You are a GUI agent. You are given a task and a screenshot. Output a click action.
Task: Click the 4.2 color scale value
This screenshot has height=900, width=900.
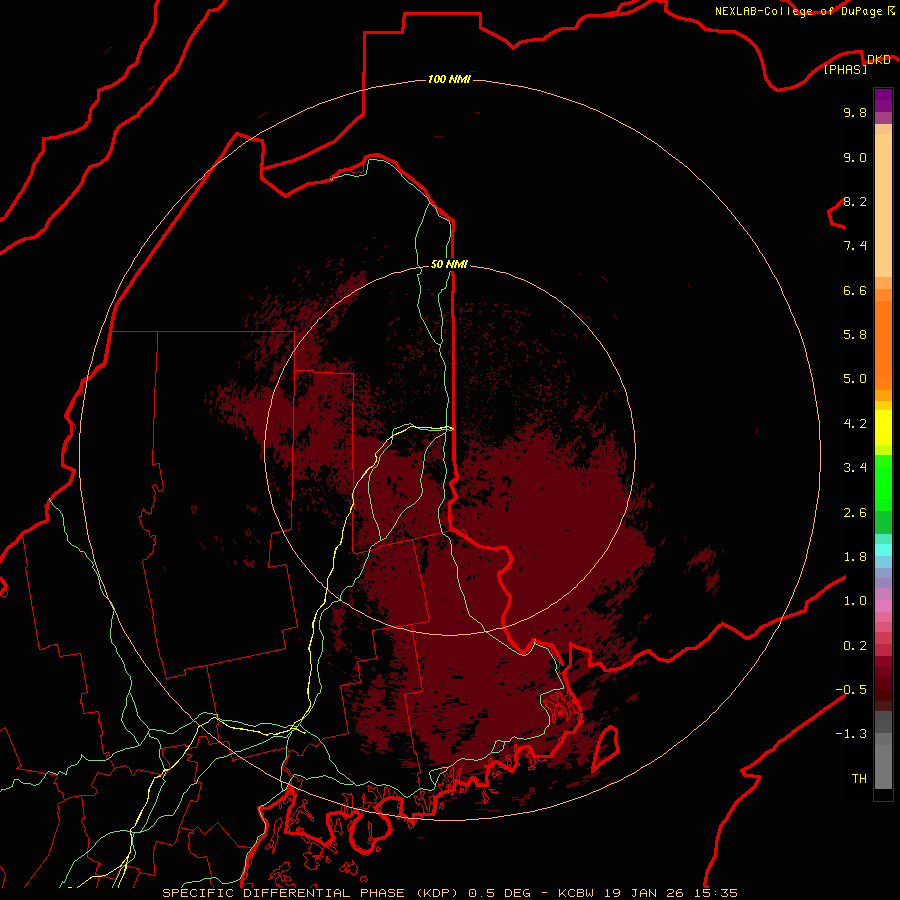coord(855,424)
